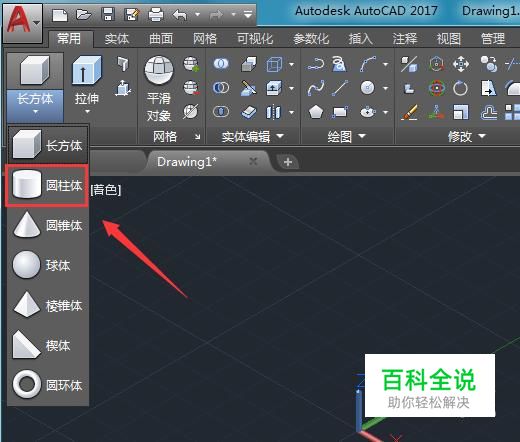Open the circle tool dropdown arrow
Viewport: 520px width, 442px height.
point(386,88)
